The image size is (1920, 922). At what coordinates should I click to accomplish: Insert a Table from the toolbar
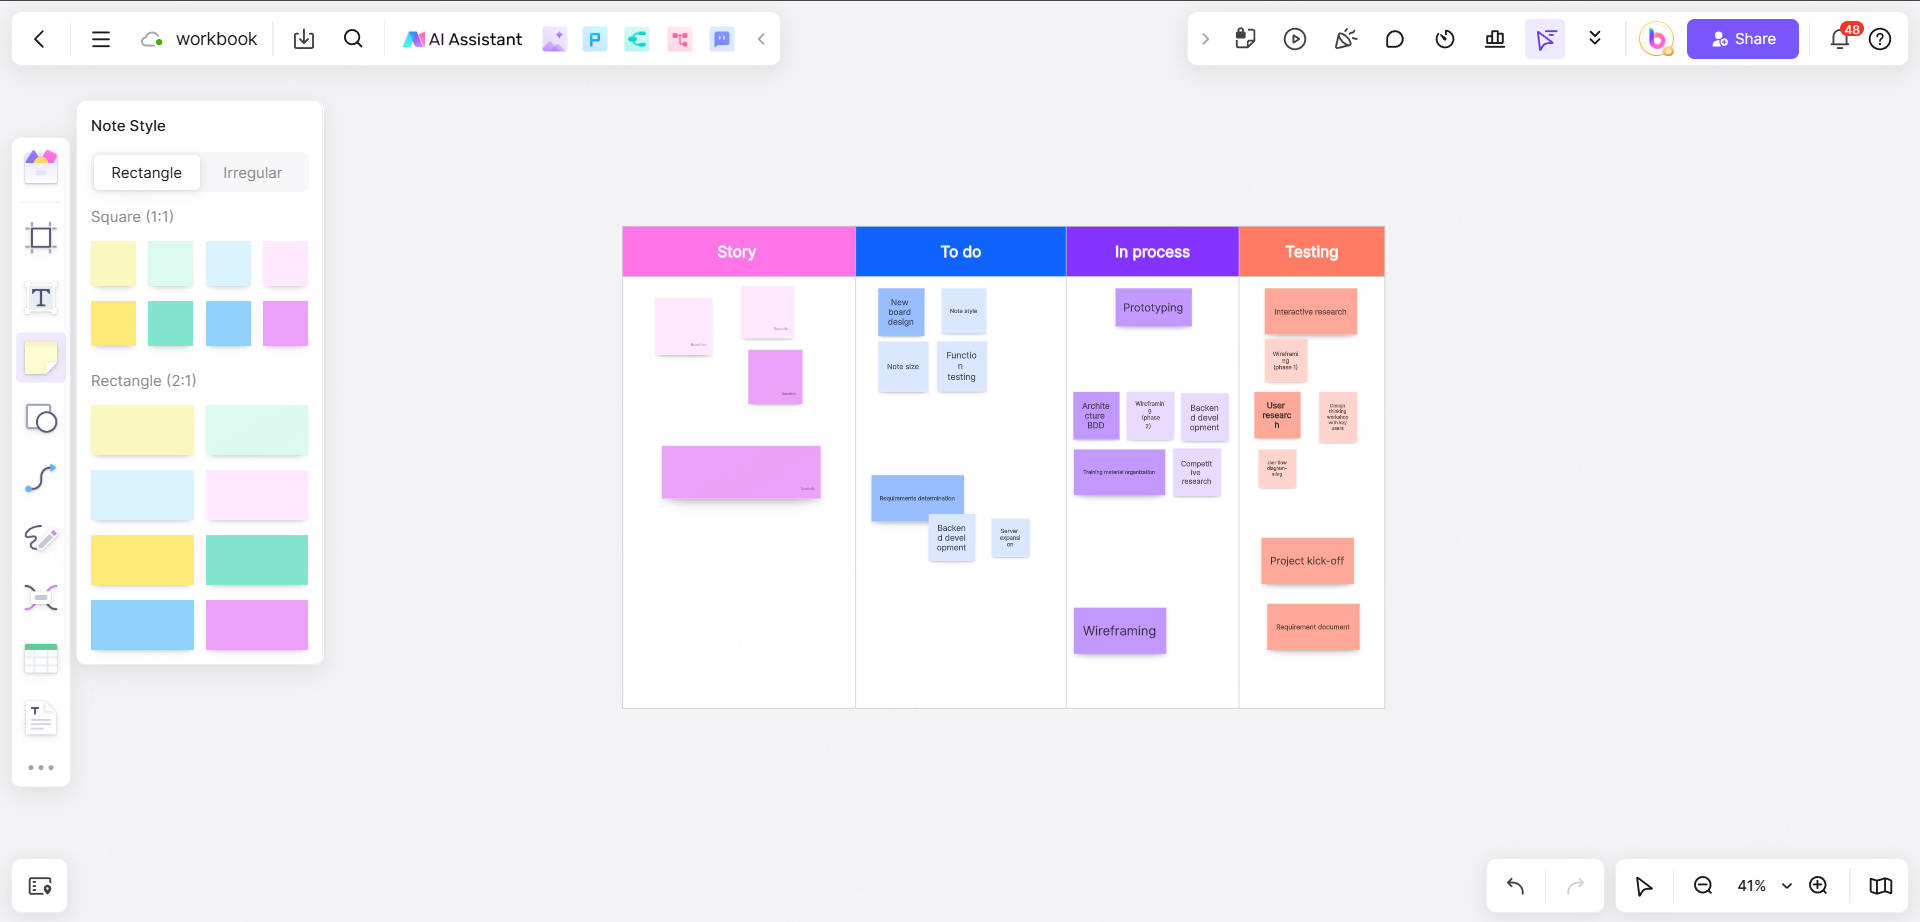[x=41, y=658]
